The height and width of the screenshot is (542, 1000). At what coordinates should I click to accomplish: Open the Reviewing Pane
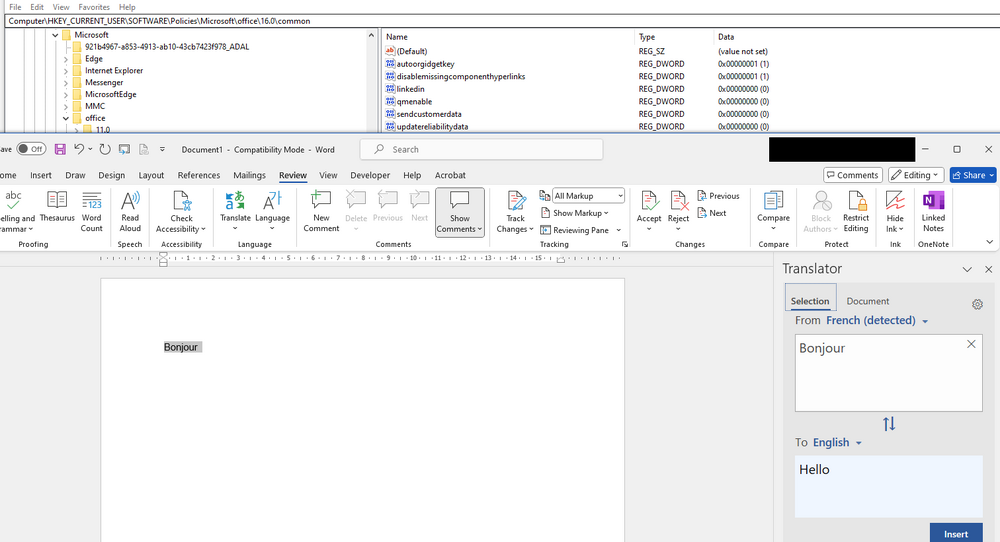(x=575, y=230)
